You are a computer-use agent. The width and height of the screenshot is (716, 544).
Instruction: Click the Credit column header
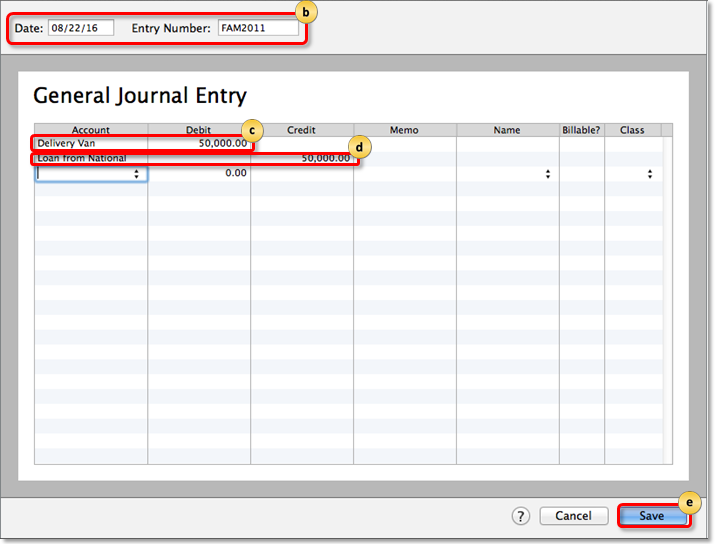point(301,130)
